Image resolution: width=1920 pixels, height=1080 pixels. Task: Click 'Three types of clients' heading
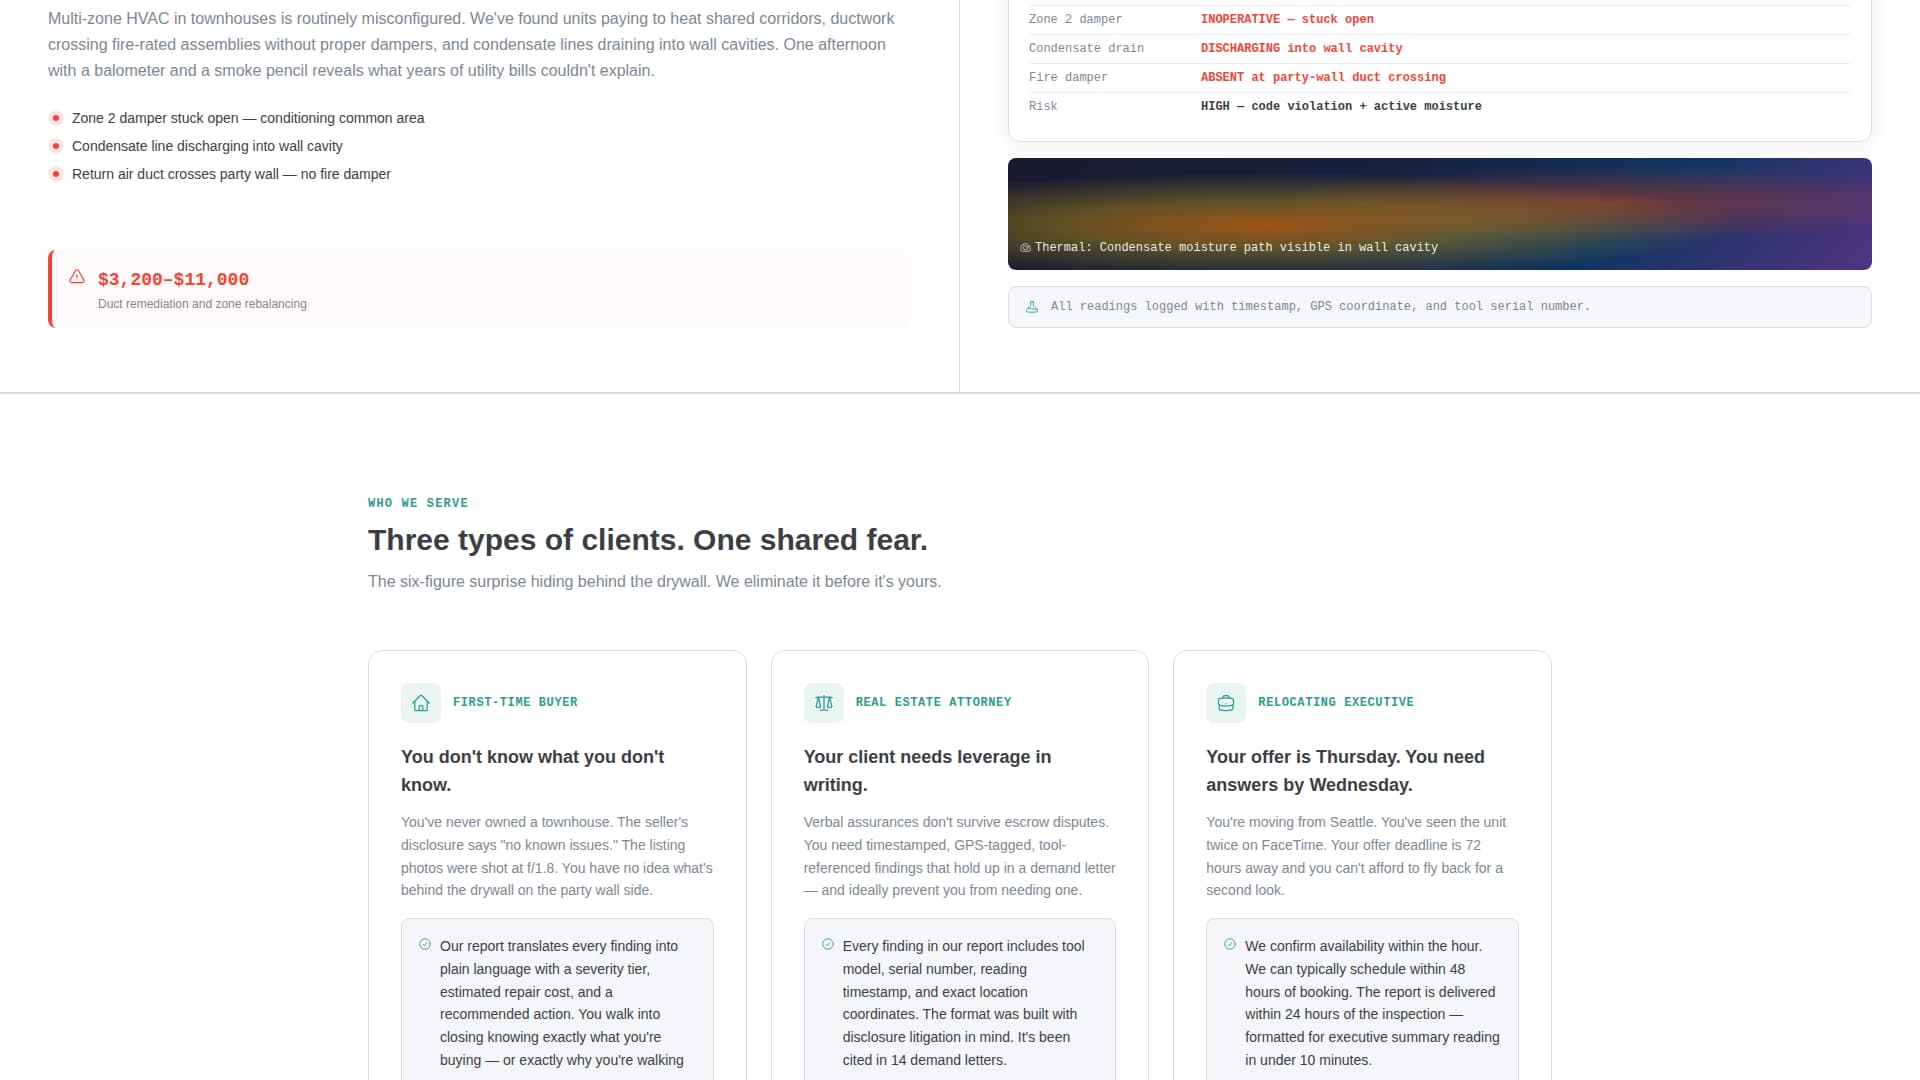[647, 540]
